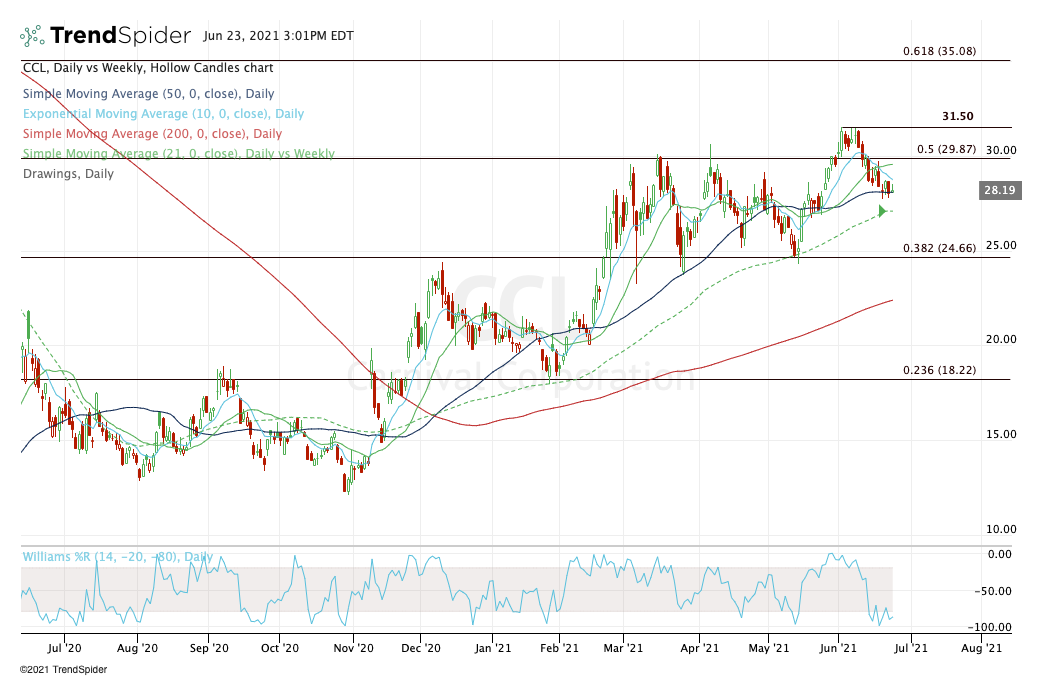
Task: Click the 25.00 price axis label
Action: pos(1001,245)
